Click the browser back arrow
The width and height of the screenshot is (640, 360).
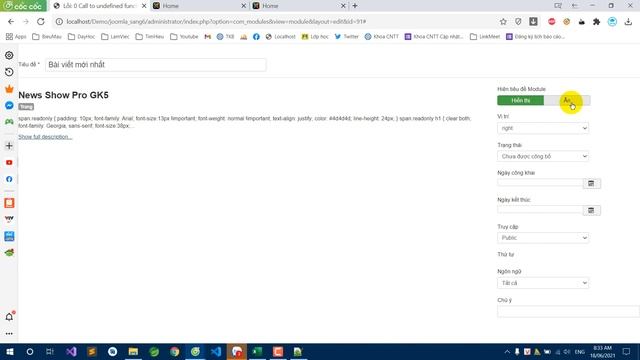pos(11,22)
